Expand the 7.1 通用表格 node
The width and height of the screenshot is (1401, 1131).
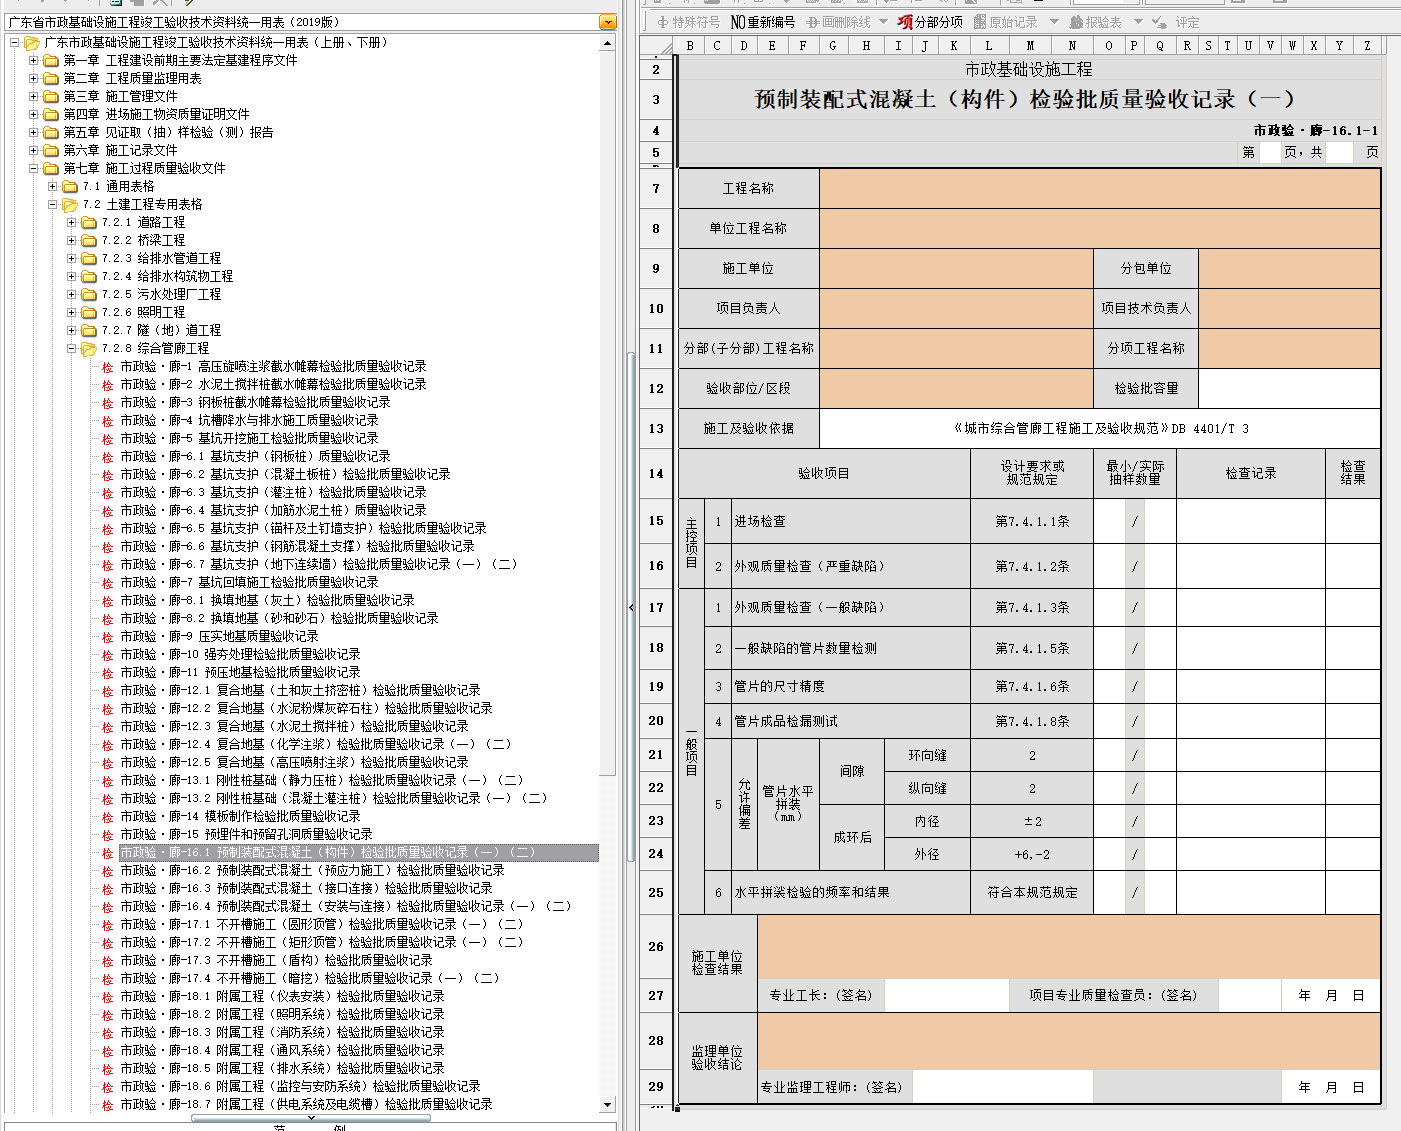click(52, 187)
